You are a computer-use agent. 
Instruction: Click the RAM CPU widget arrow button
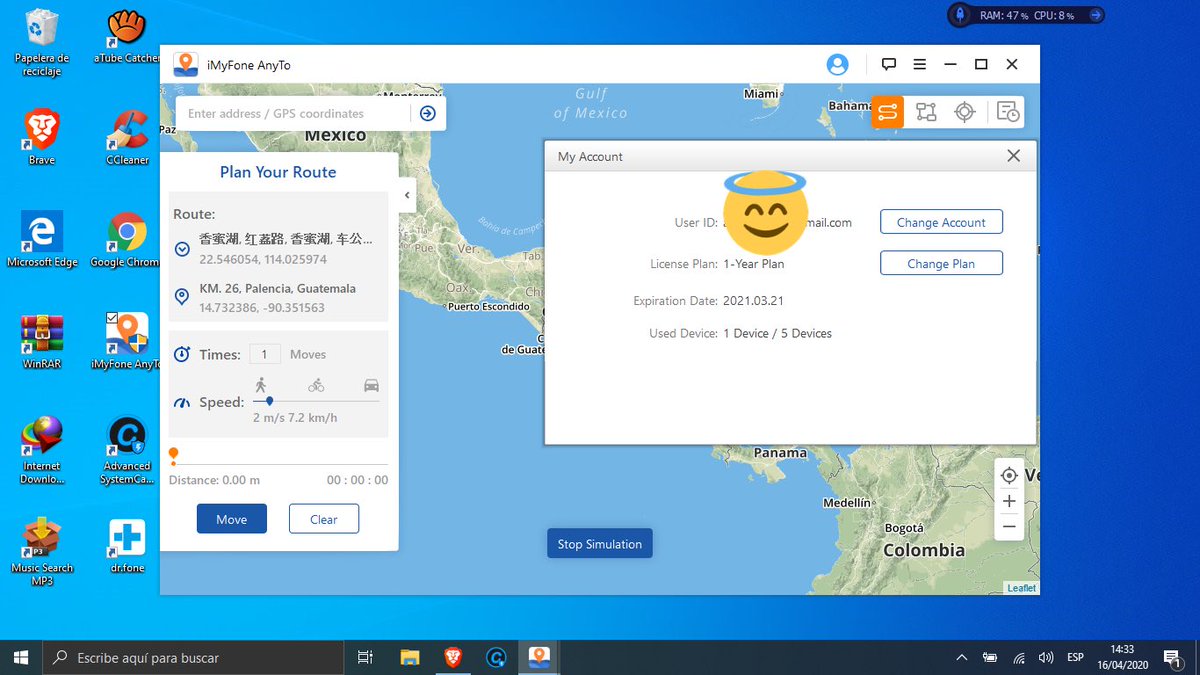click(1096, 15)
